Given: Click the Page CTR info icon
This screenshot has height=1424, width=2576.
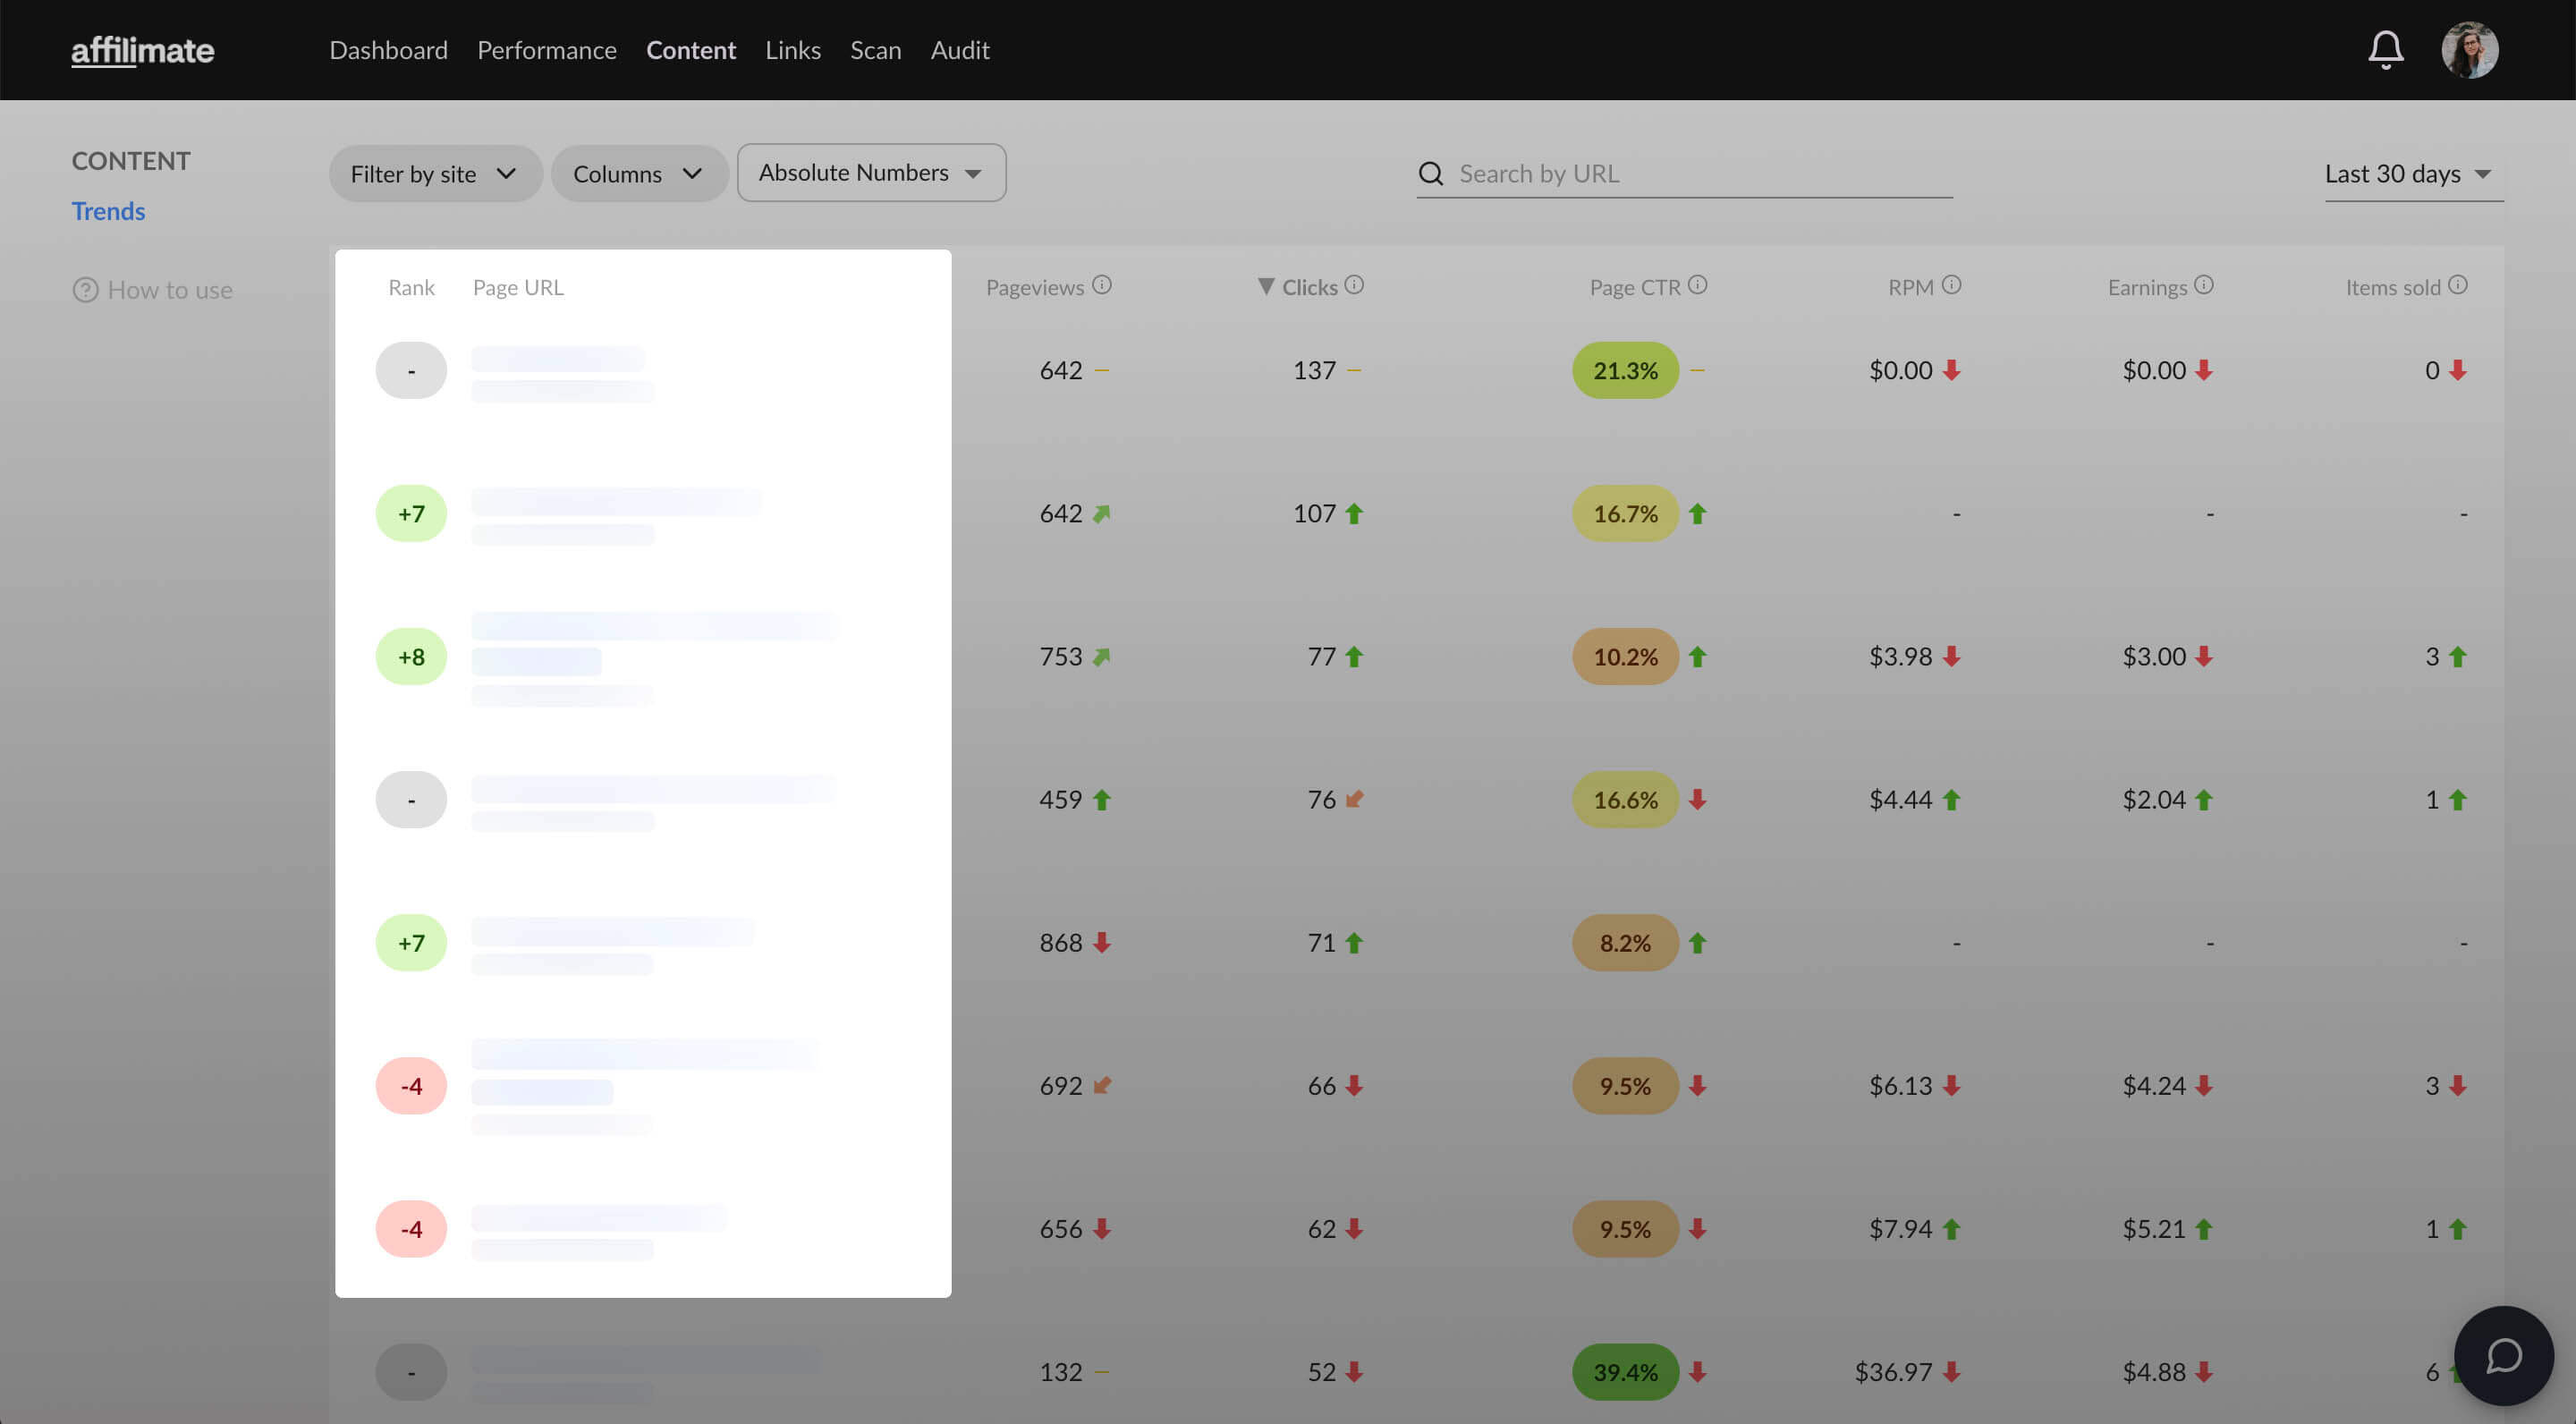Looking at the screenshot, I should (x=1697, y=285).
